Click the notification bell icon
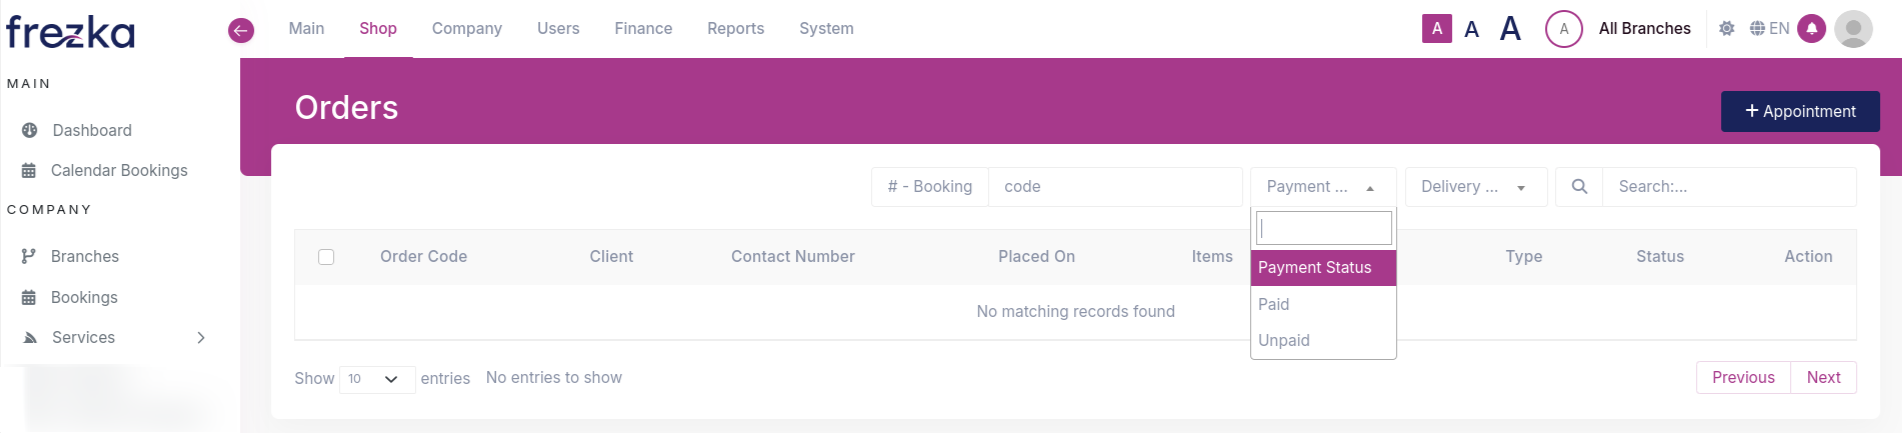 point(1811,29)
